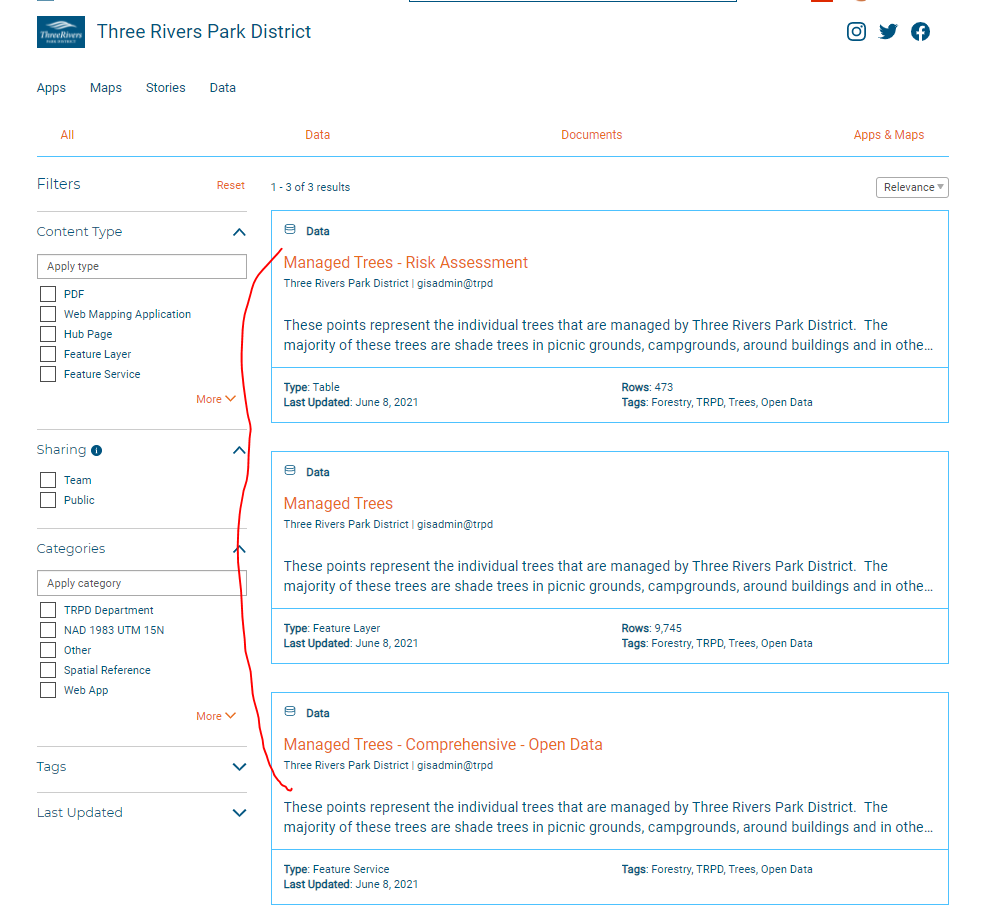Check the Web App category

48,690
